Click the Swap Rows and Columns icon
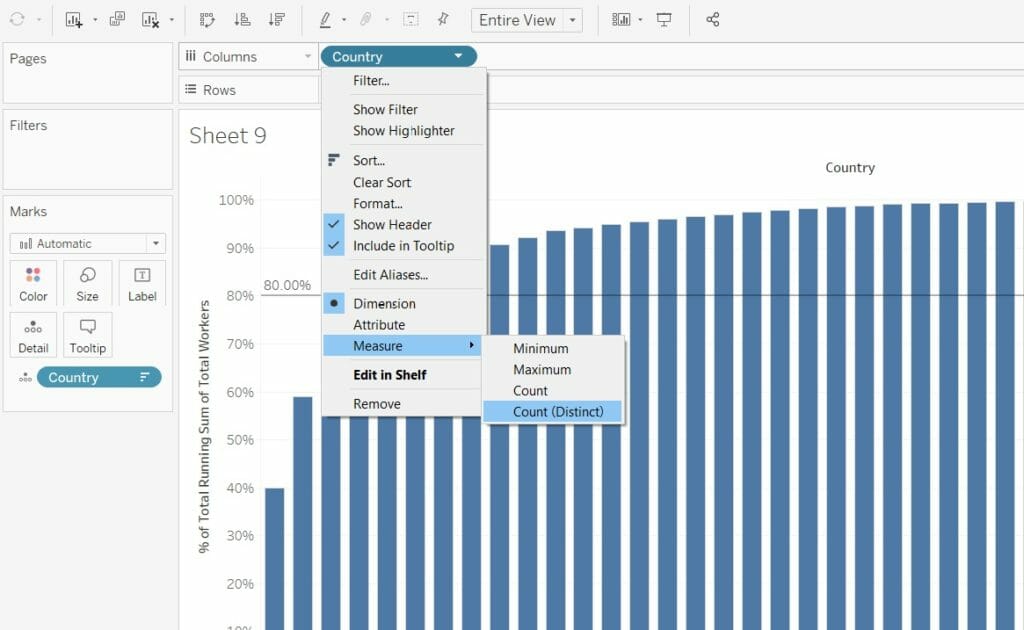This screenshot has width=1024, height=630. pos(207,20)
